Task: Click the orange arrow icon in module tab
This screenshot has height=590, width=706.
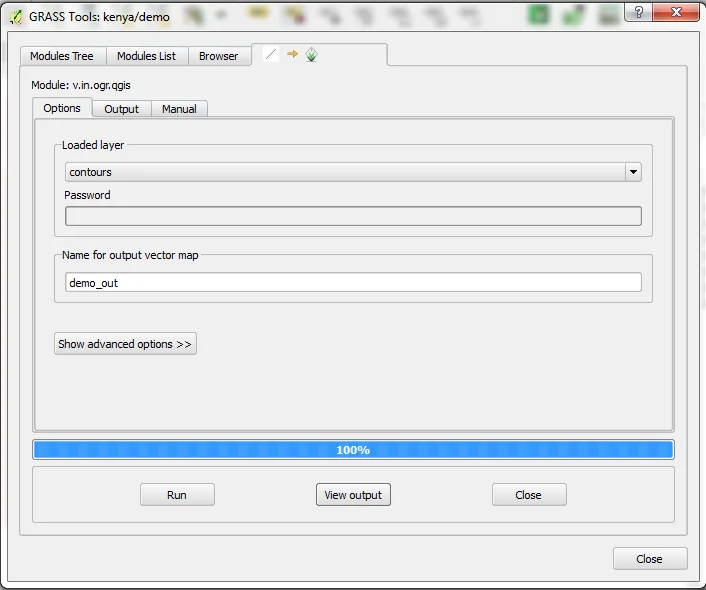Action: point(292,54)
